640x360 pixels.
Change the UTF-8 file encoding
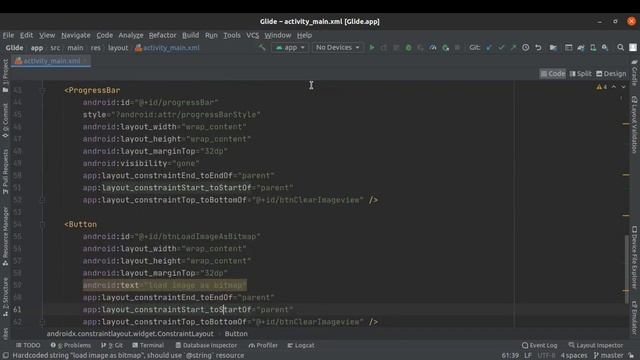point(546,356)
